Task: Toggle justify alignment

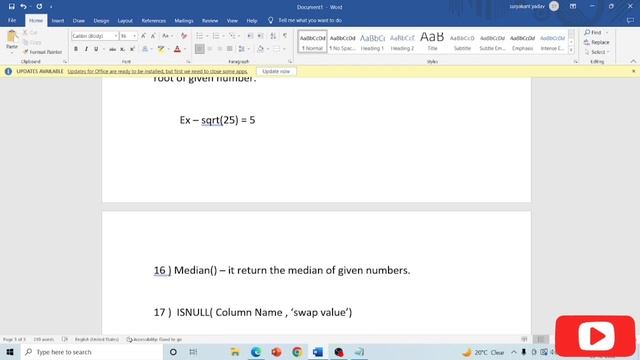Action: tap(229, 49)
